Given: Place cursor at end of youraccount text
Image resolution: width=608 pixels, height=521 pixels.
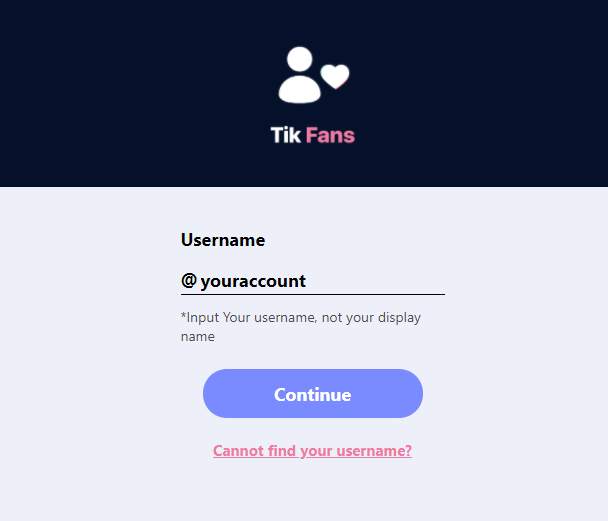Looking at the screenshot, I should (x=306, y=281).
